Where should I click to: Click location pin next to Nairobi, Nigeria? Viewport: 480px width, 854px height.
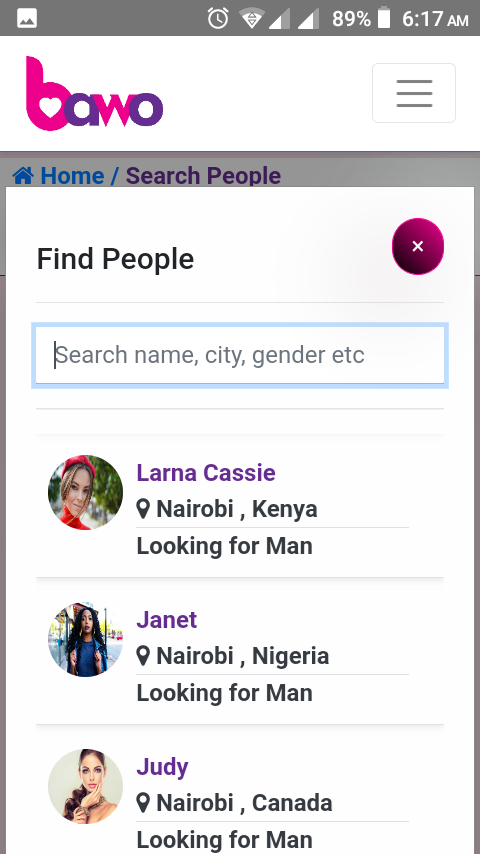click(x=143, y=657)
